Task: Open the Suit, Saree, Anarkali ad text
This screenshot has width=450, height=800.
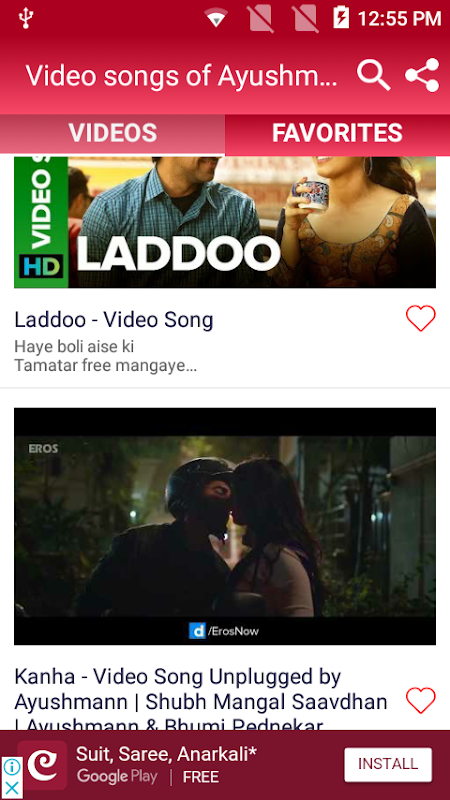Action: point(166,754)
